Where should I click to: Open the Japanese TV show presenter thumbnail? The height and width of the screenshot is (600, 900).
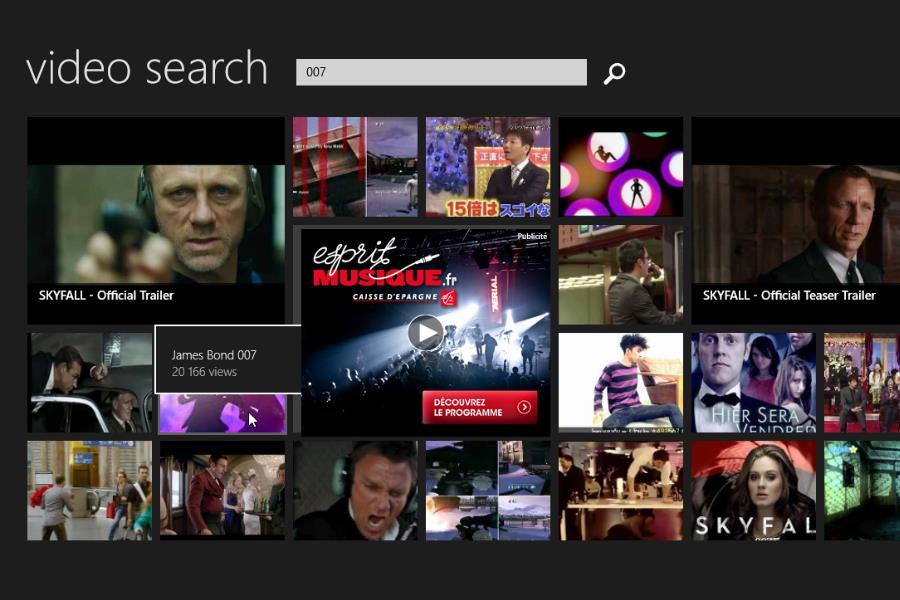coord(488,167)
